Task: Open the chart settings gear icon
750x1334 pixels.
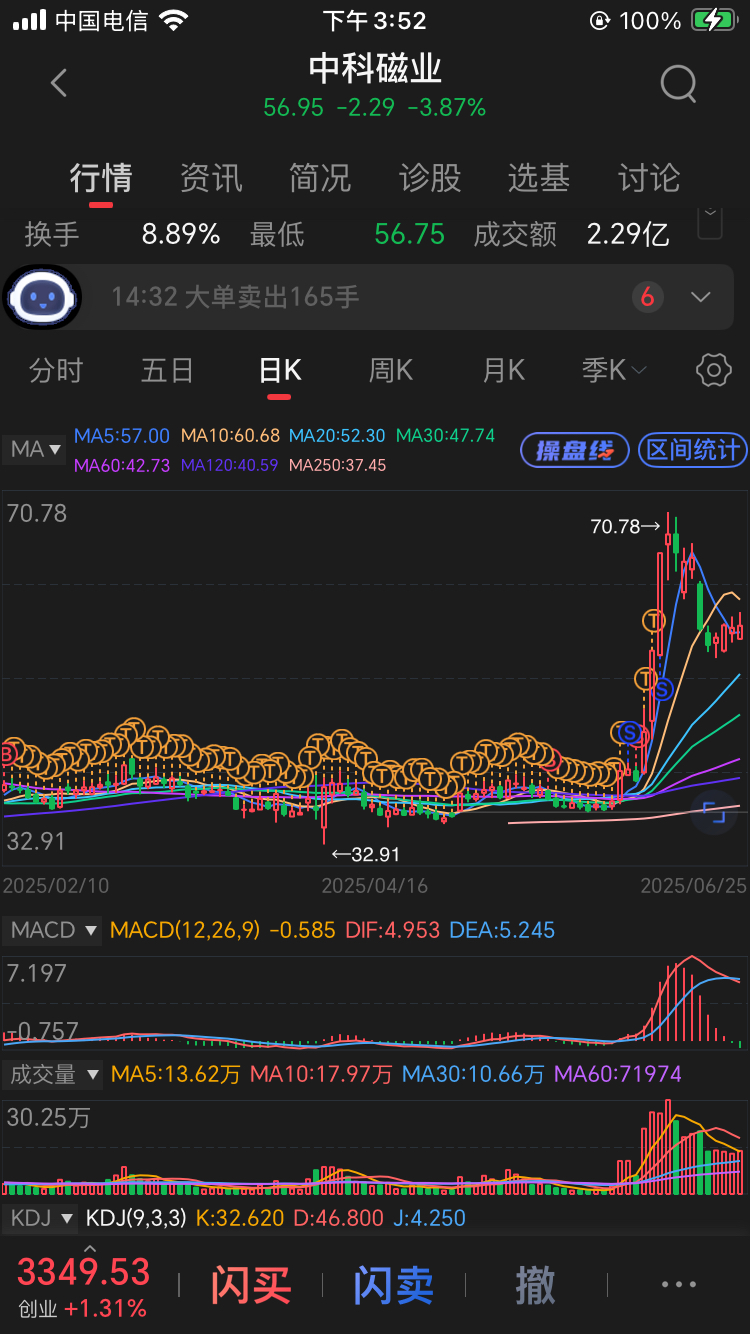Action: 713,370
